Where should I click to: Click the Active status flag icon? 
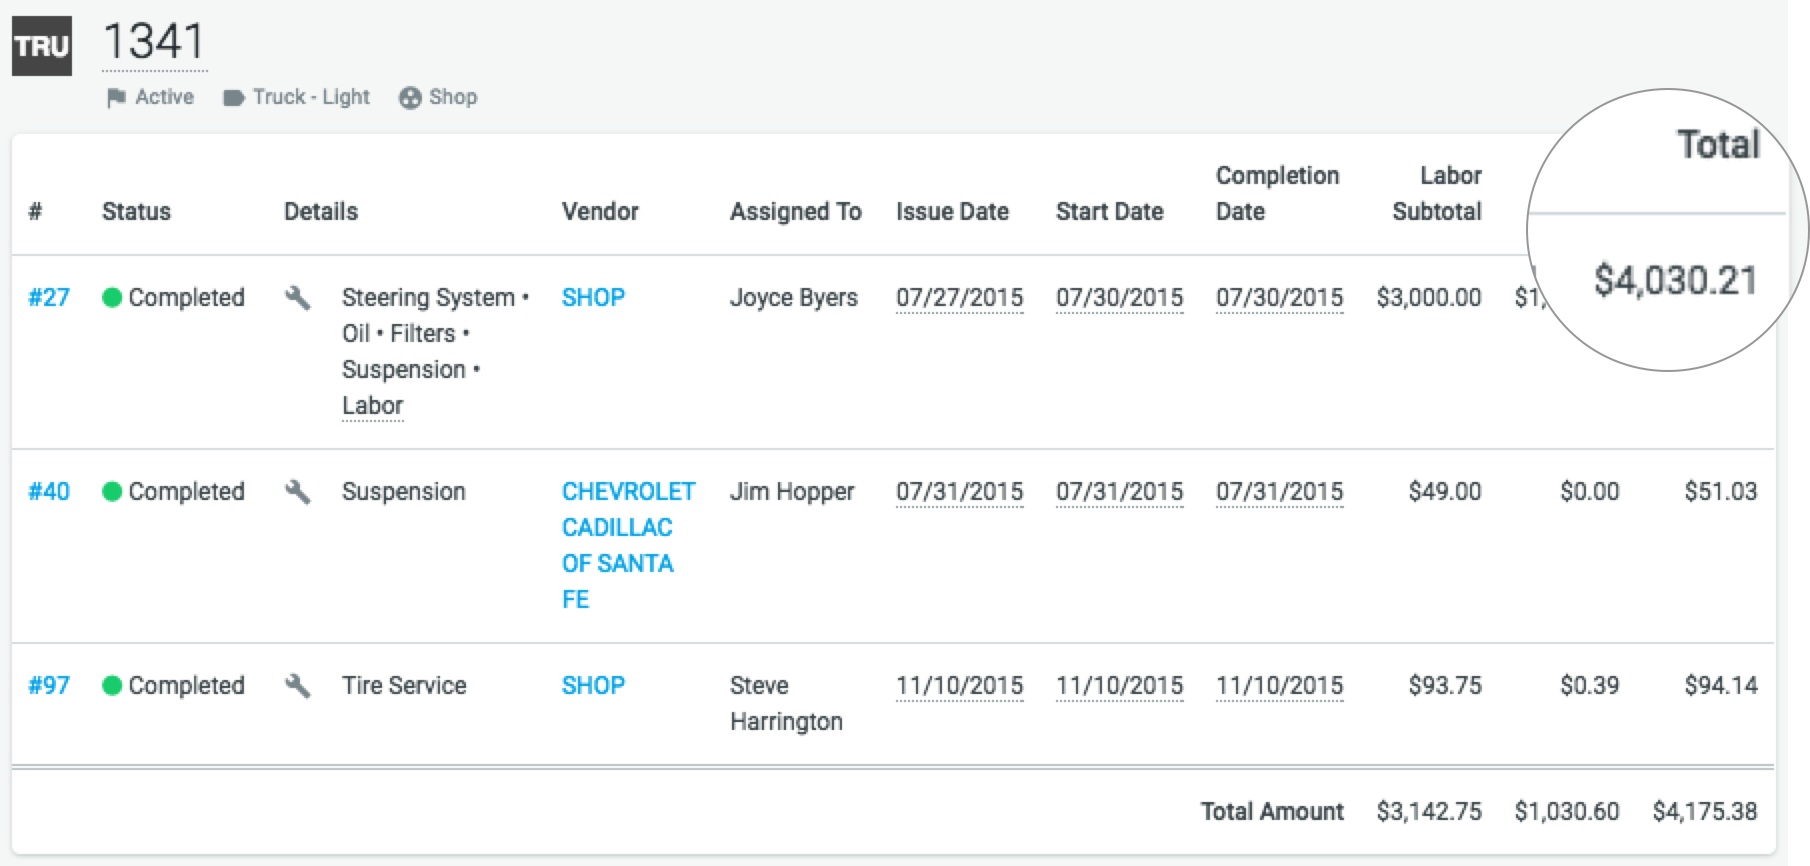pyautogui.click(x=117, y=97)
